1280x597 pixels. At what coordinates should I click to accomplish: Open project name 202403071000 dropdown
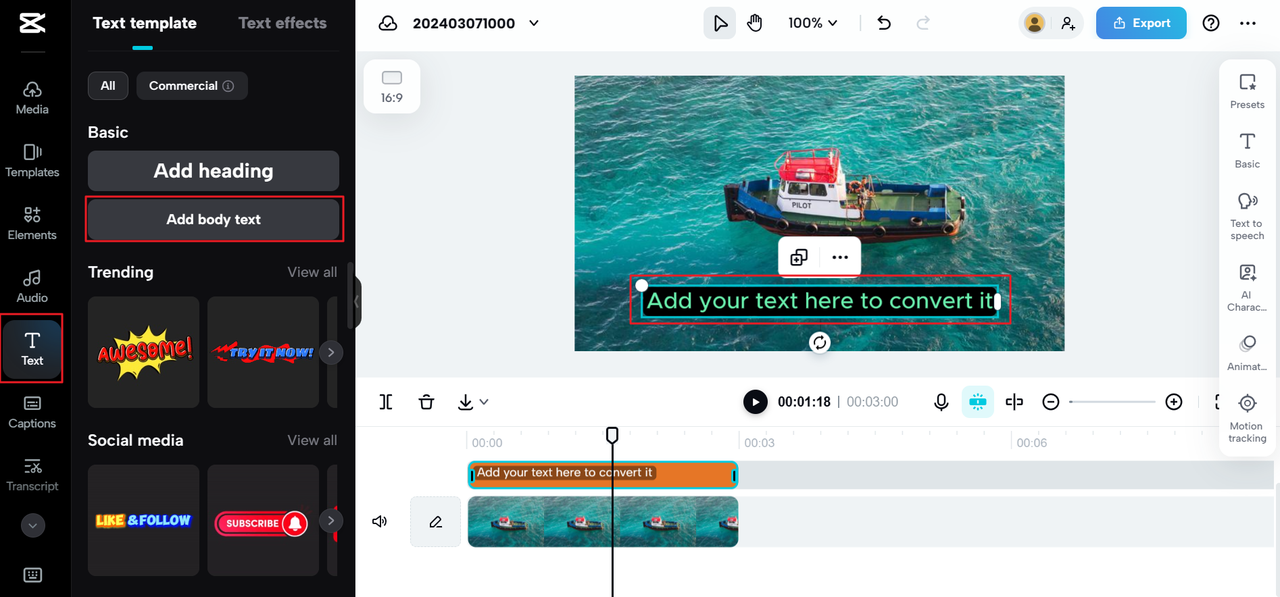(x=475, y=23)
